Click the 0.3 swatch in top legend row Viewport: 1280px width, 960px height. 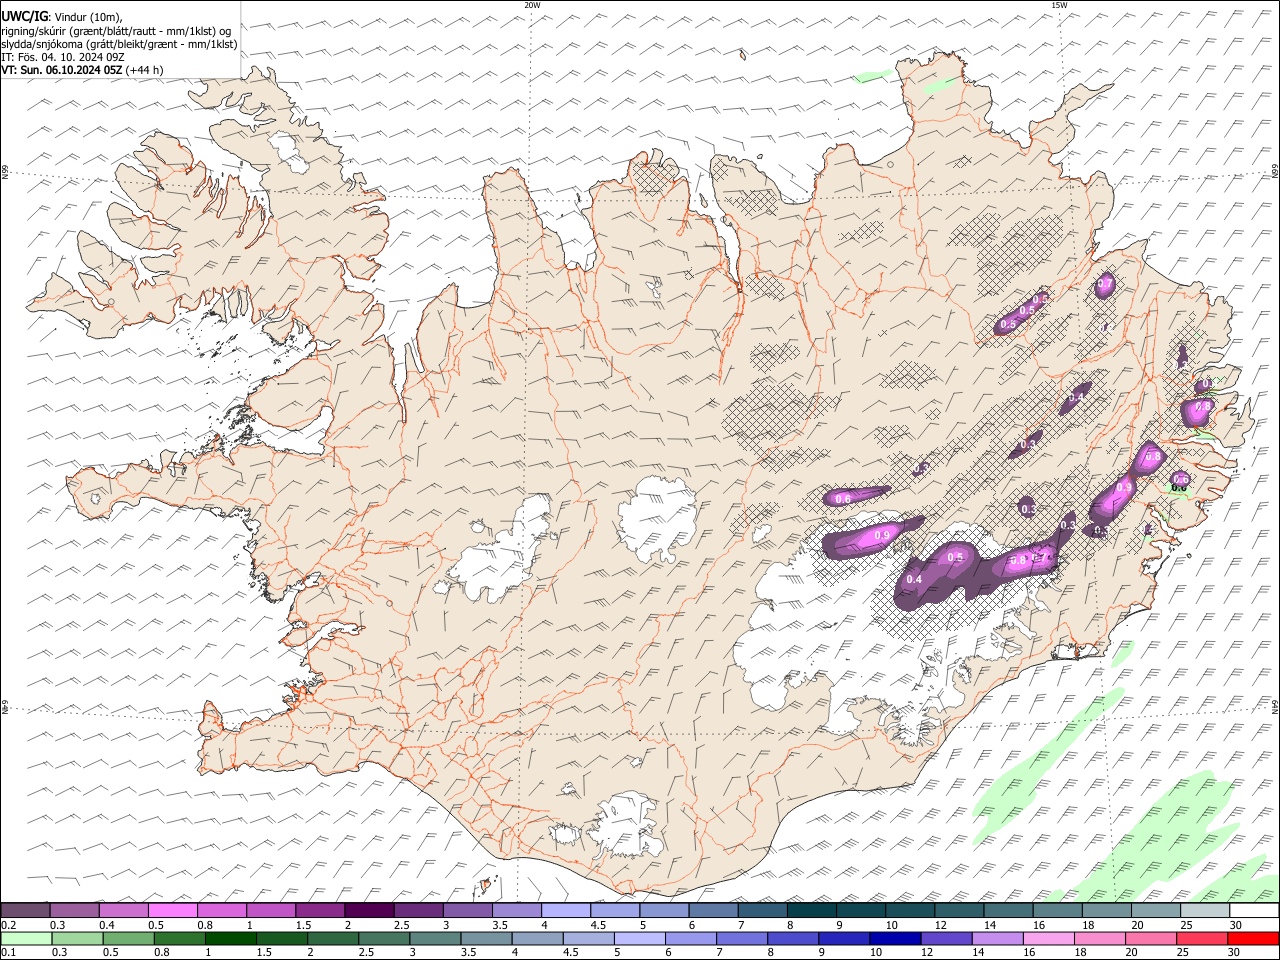coord(75,910)
